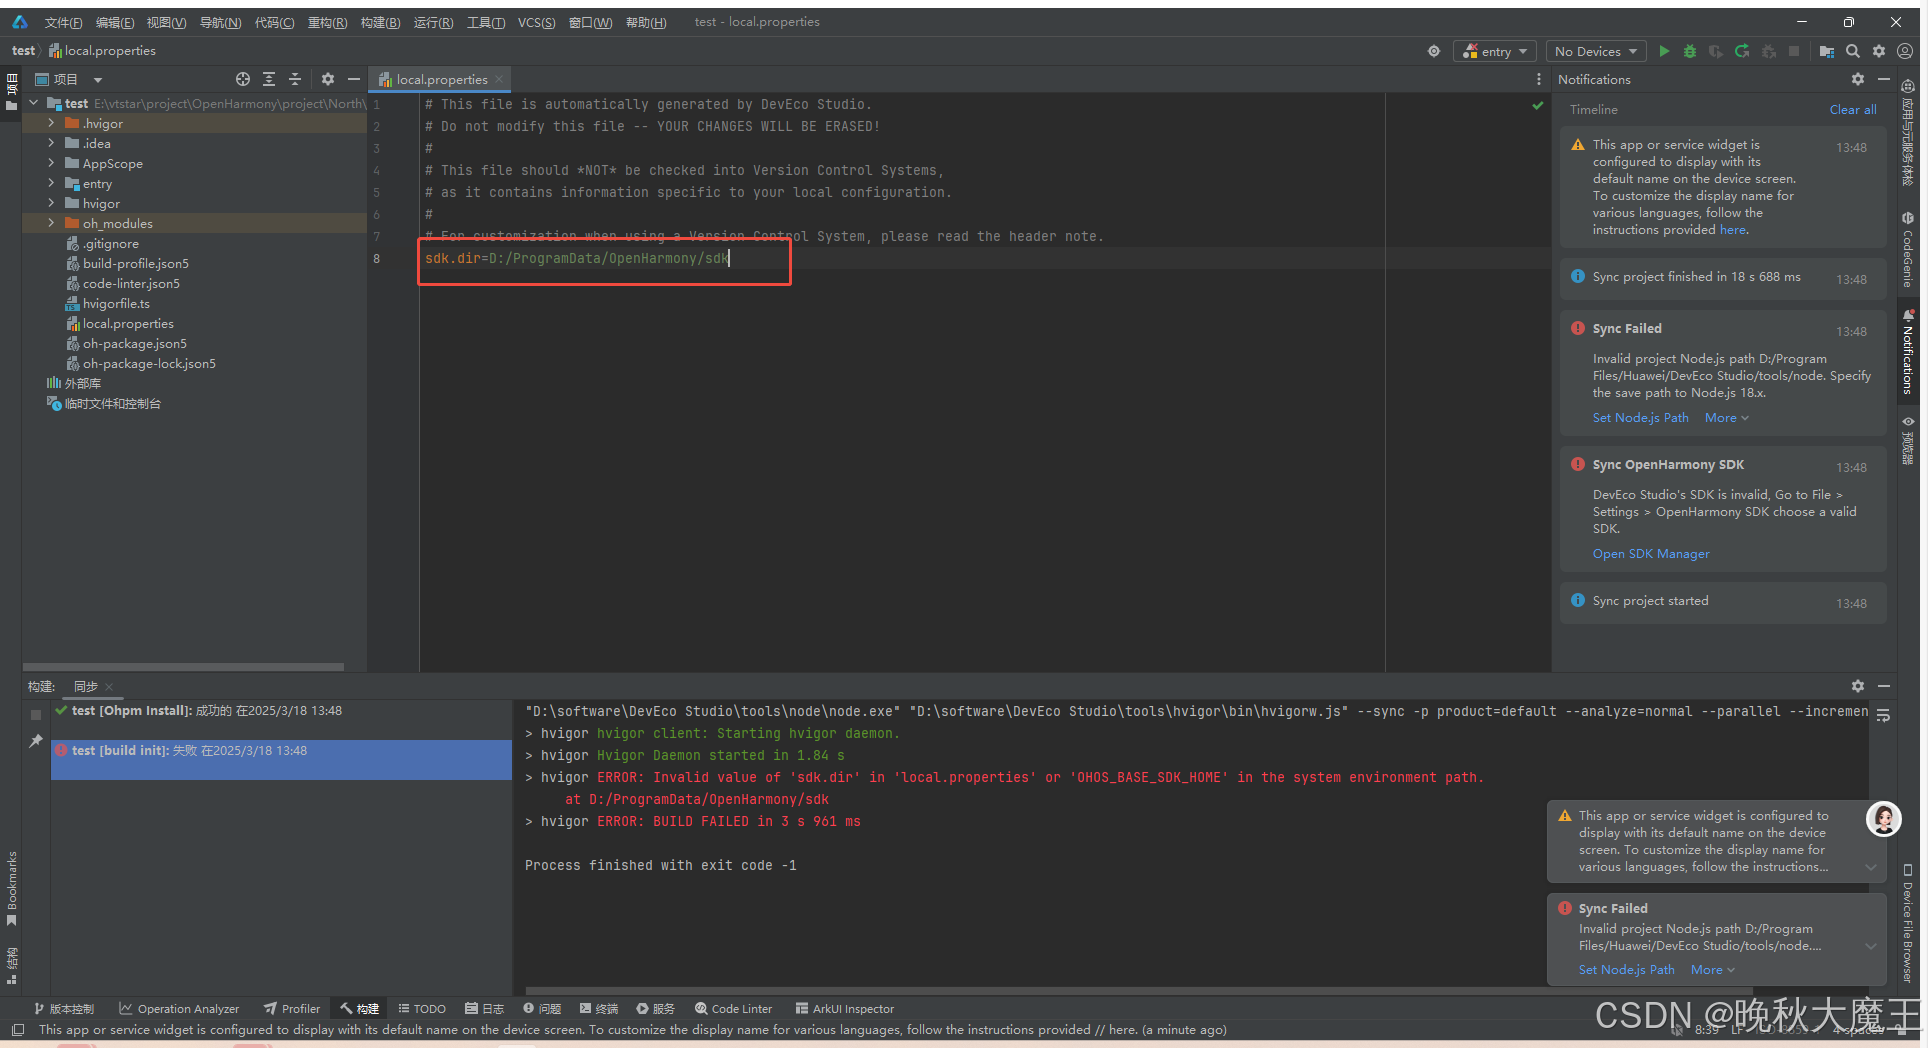The image size is (1928, 1048).
Task: Open the No Devices dropdown
Action: (x=1596, y=51)
